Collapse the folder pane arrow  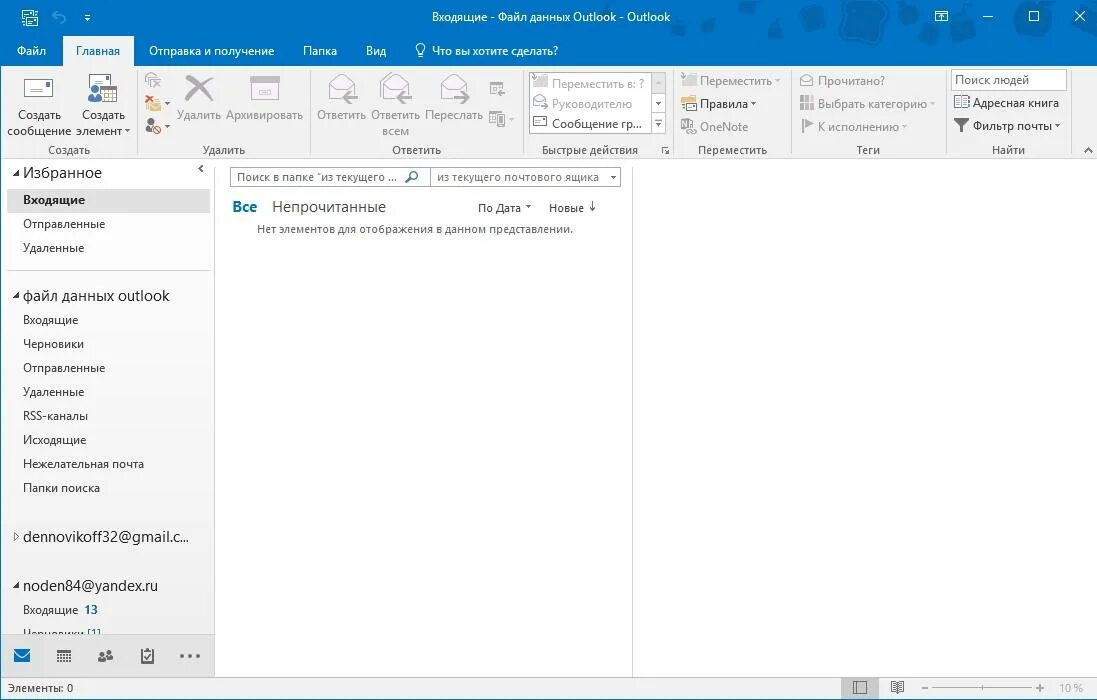tap(201, 169)
